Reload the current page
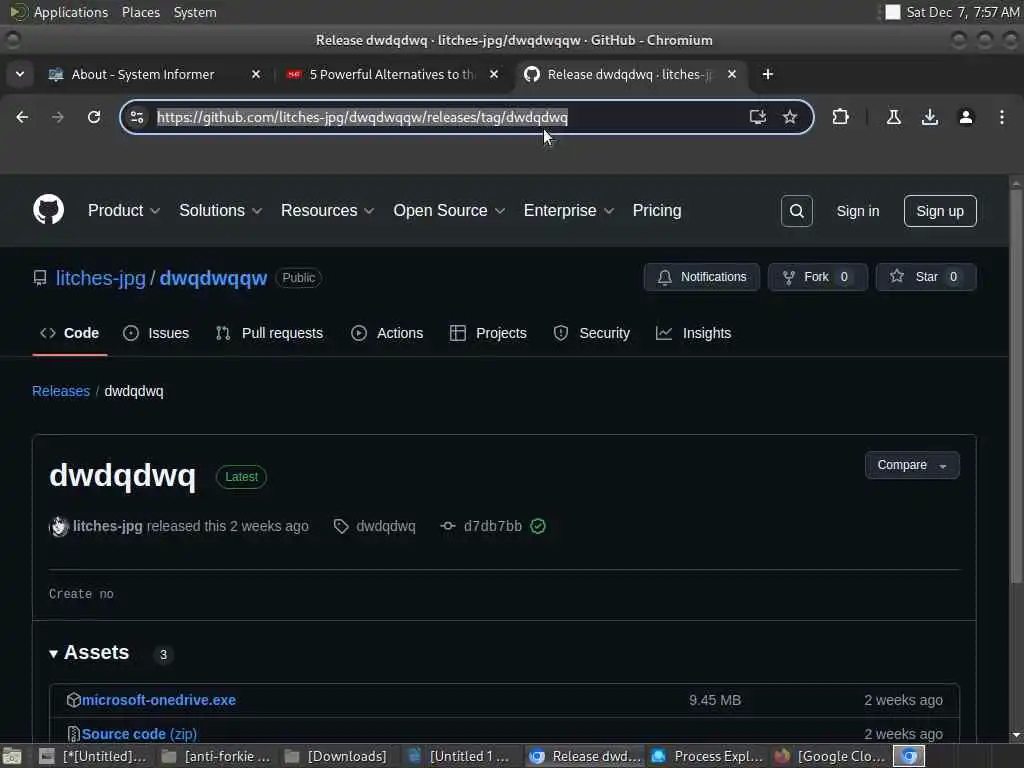1024x768 pixels. [x=94, y=117]
